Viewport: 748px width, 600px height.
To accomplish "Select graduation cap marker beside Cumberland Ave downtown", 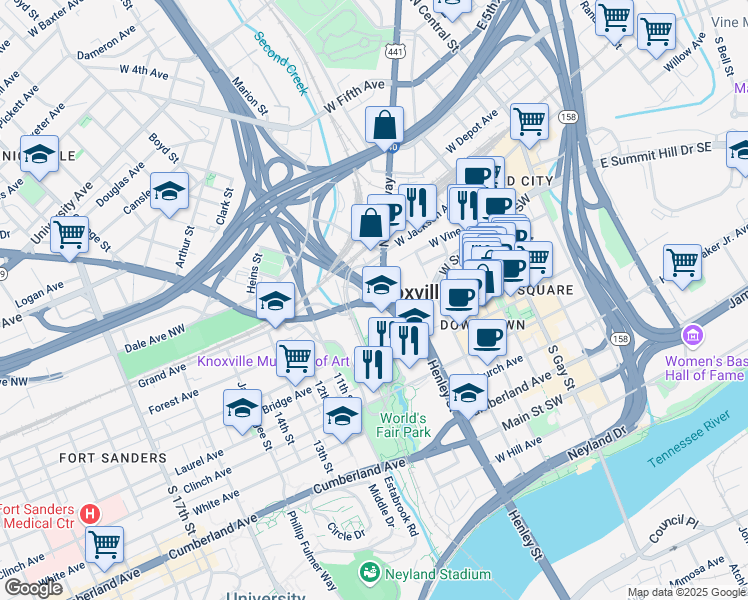I will coord(468,395).
